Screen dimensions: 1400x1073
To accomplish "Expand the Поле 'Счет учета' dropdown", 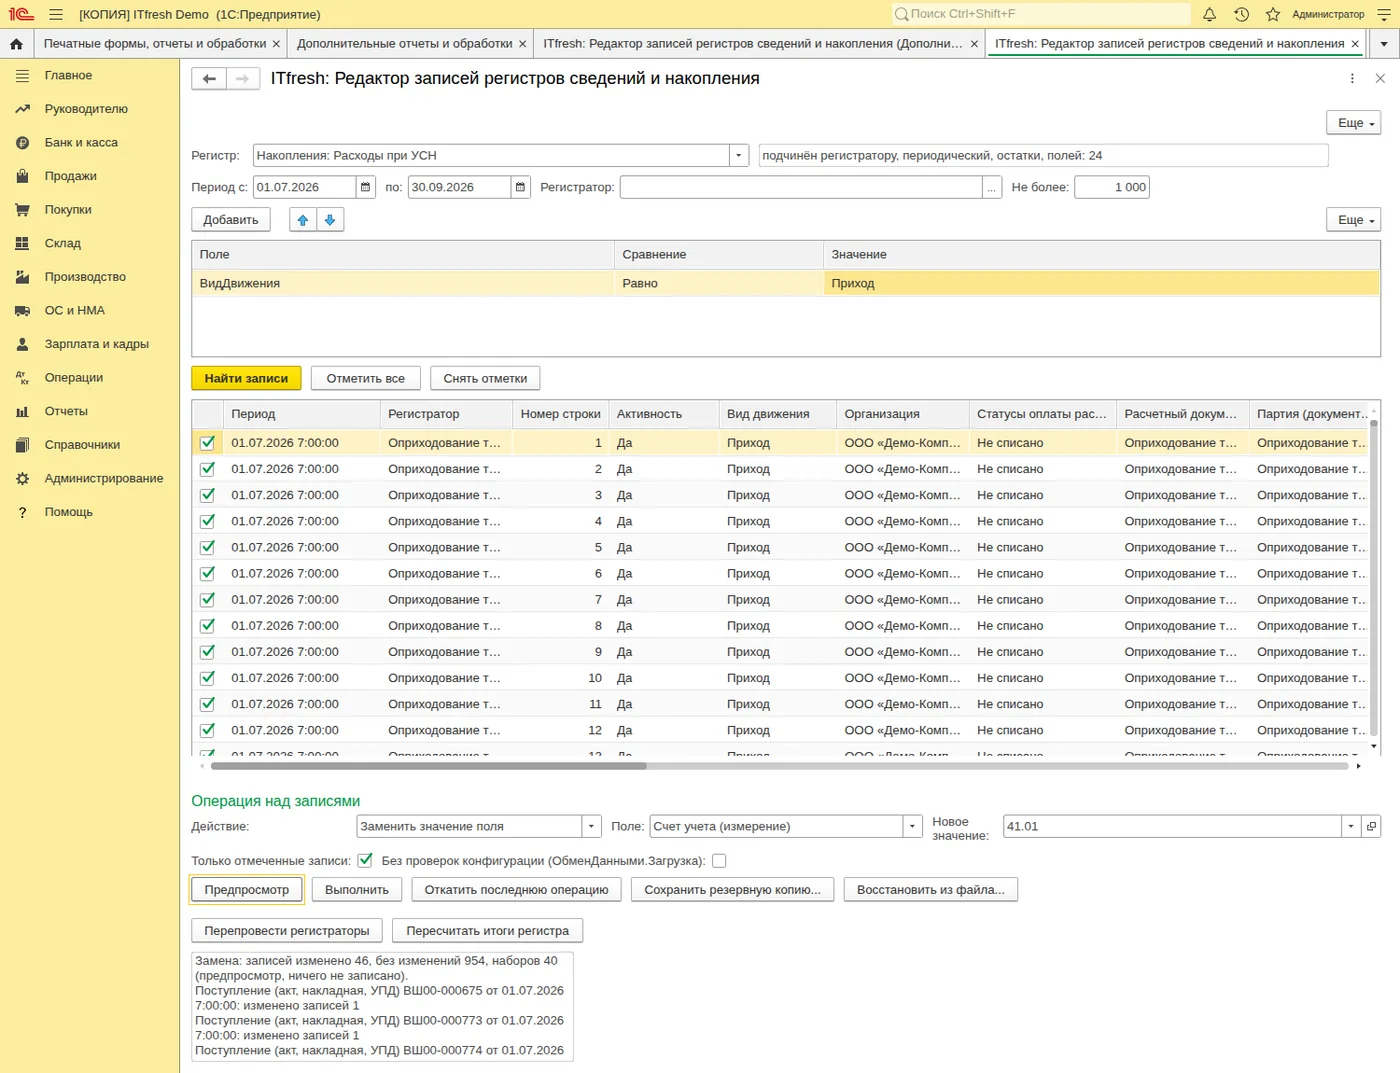I will point(912,827).
